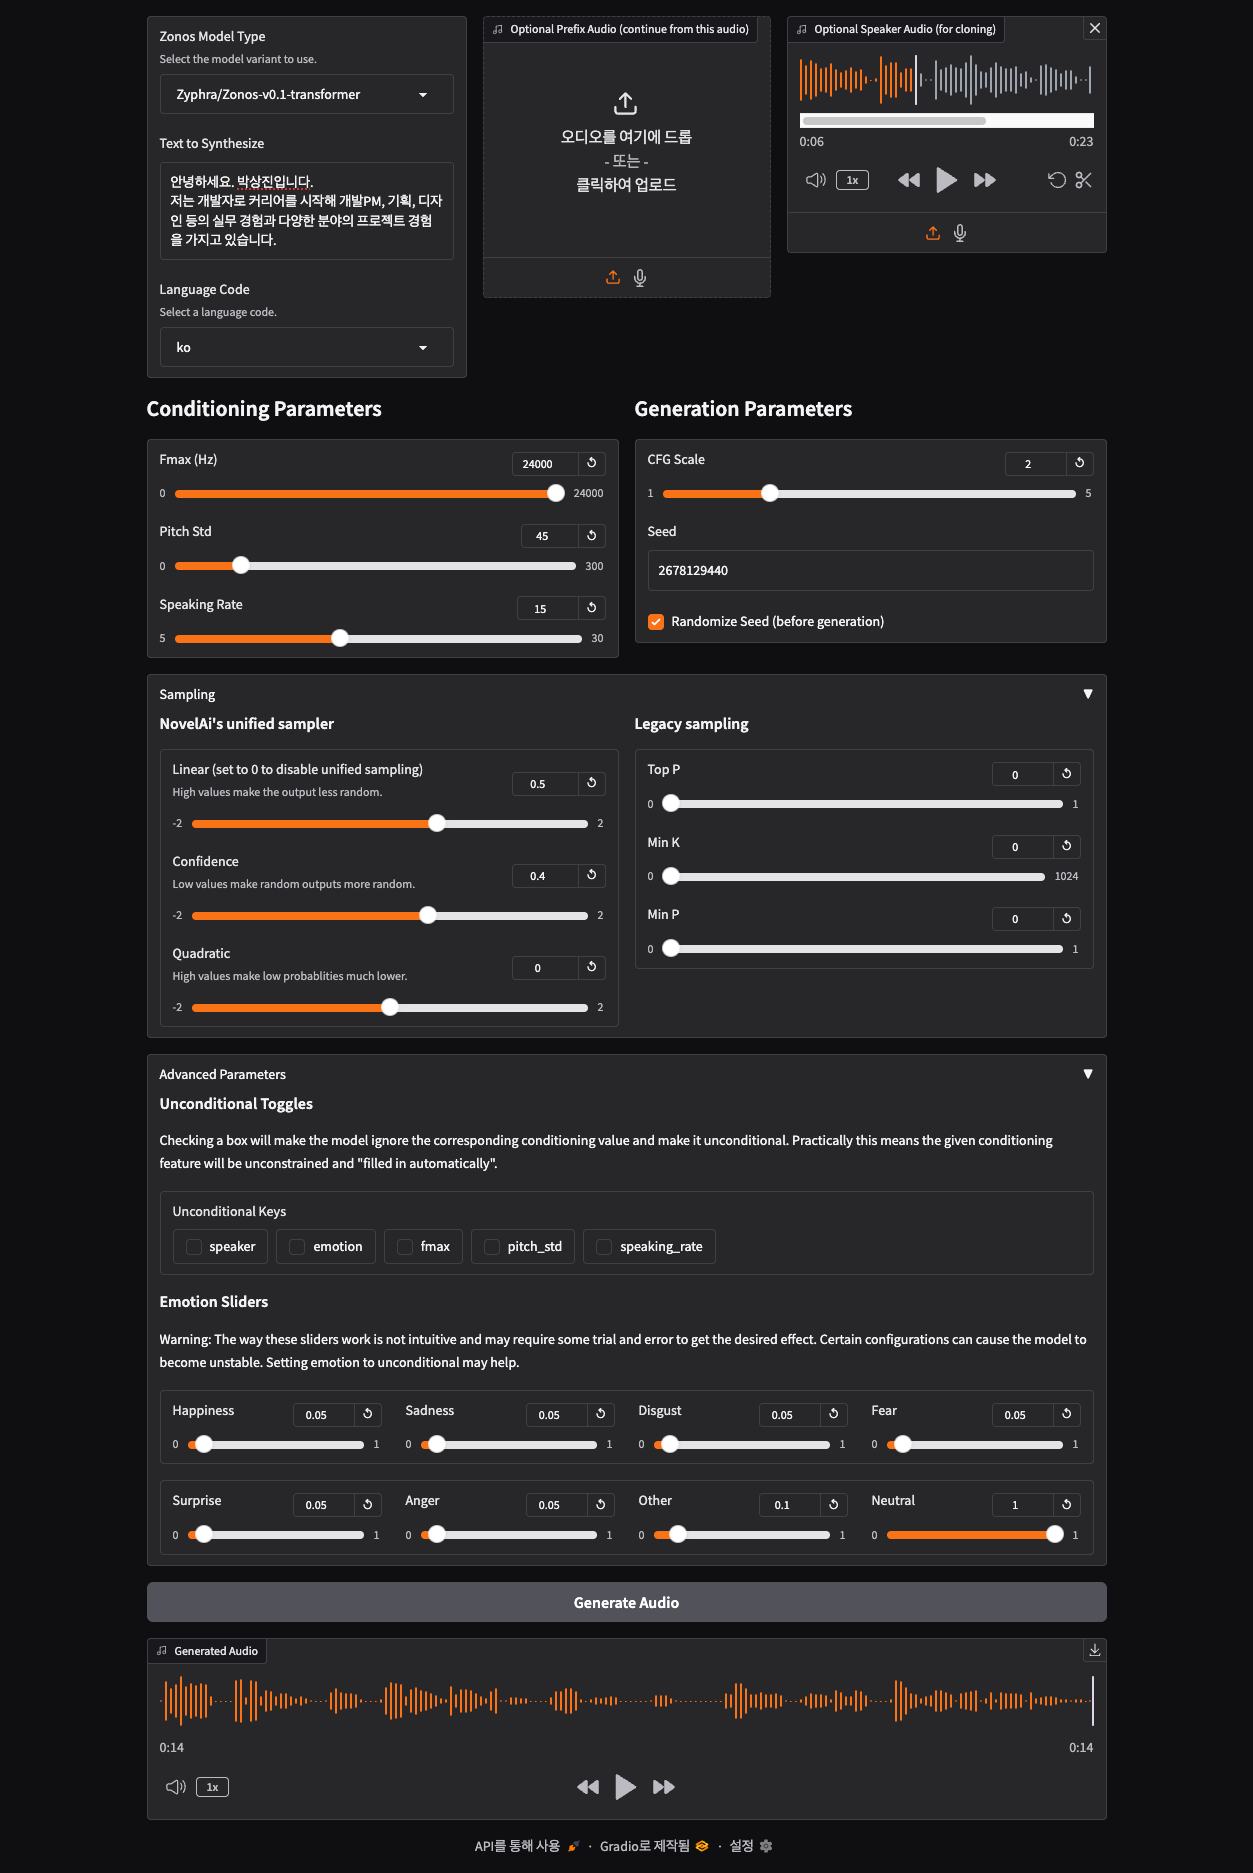1253x1873 pixels.
Task: Collapse the Sampling section
Action: [x=1088, y=694]
